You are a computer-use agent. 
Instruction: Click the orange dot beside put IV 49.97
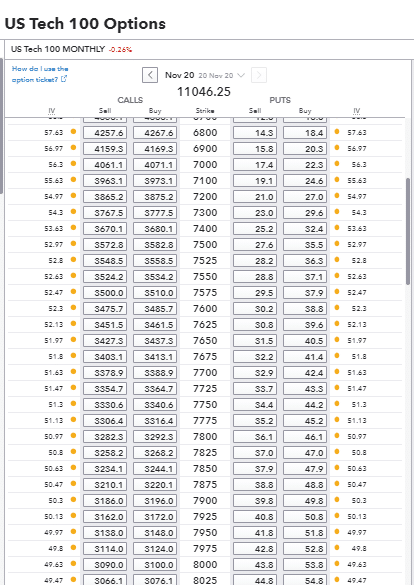tap(337, 531)
